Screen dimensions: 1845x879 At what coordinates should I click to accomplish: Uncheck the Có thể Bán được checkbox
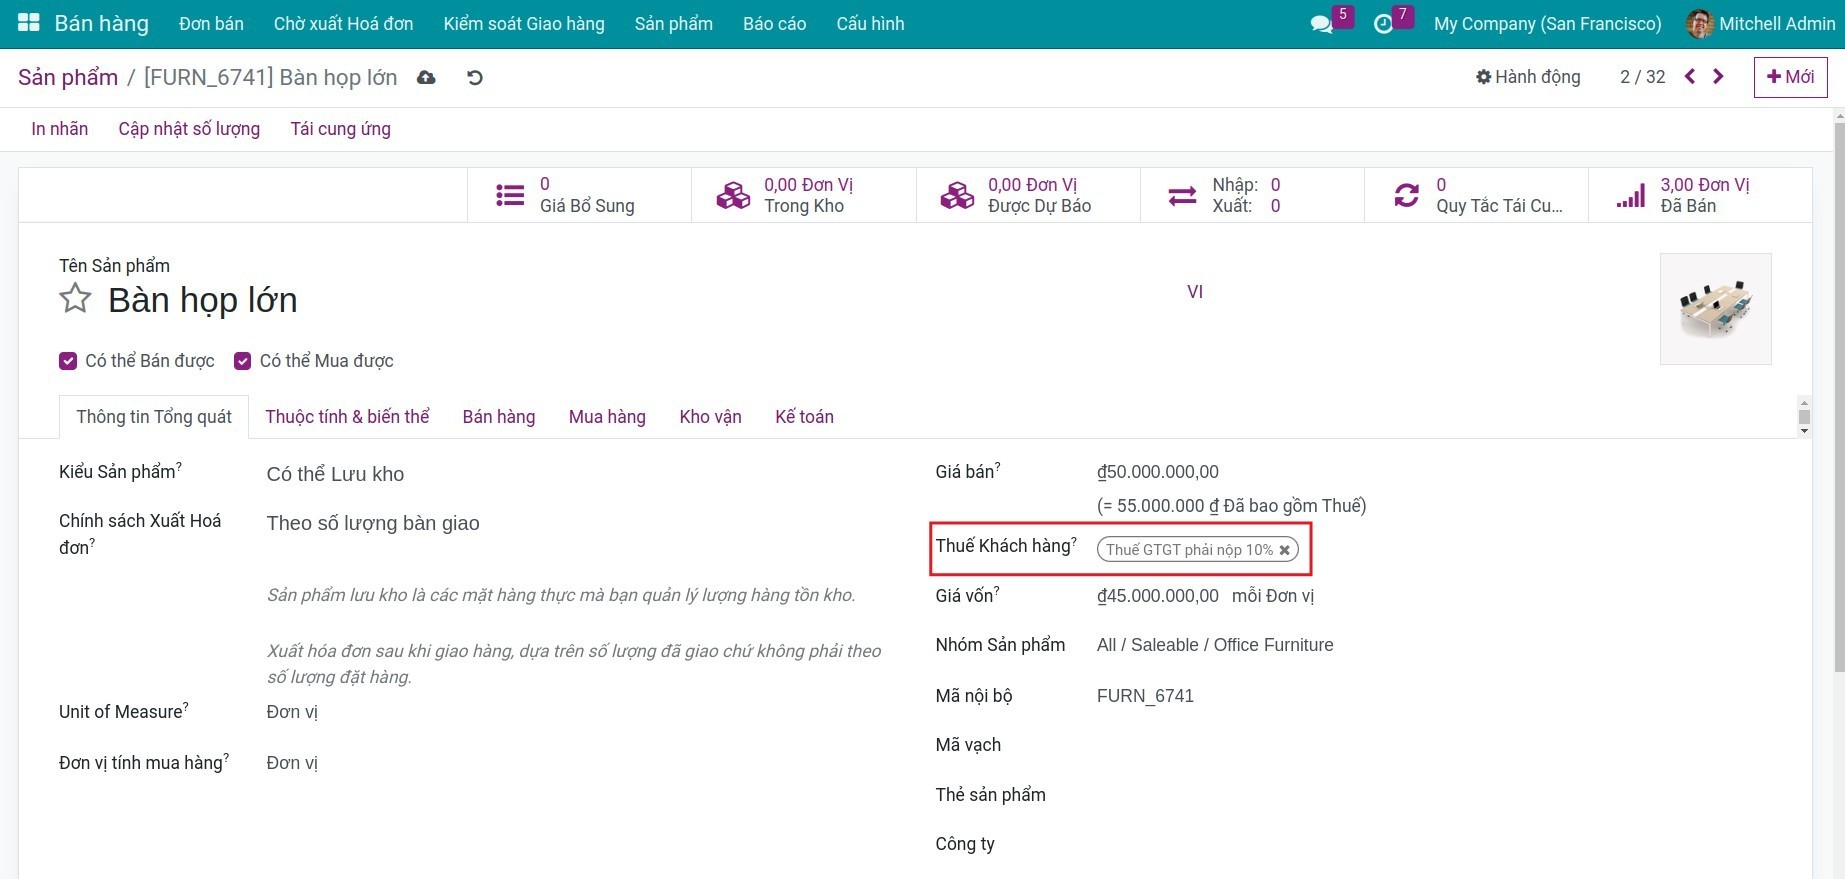click(x=68, y=361)
